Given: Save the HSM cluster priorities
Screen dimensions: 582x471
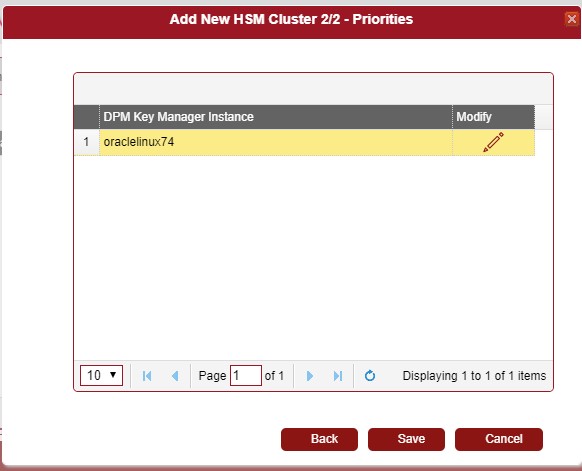Looking at the screenshot, I should (406, 439).
